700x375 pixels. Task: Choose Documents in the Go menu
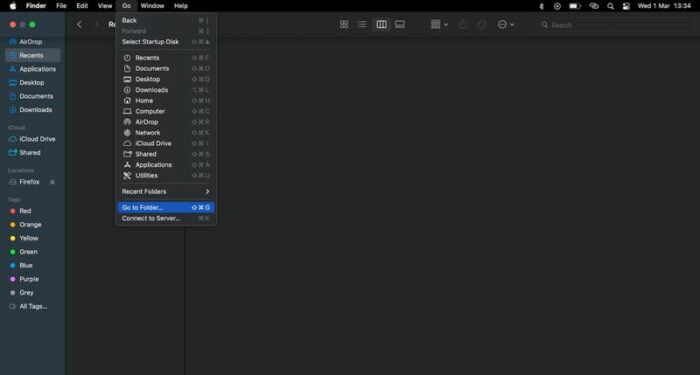pyautogui.click(x=166, y=68)
